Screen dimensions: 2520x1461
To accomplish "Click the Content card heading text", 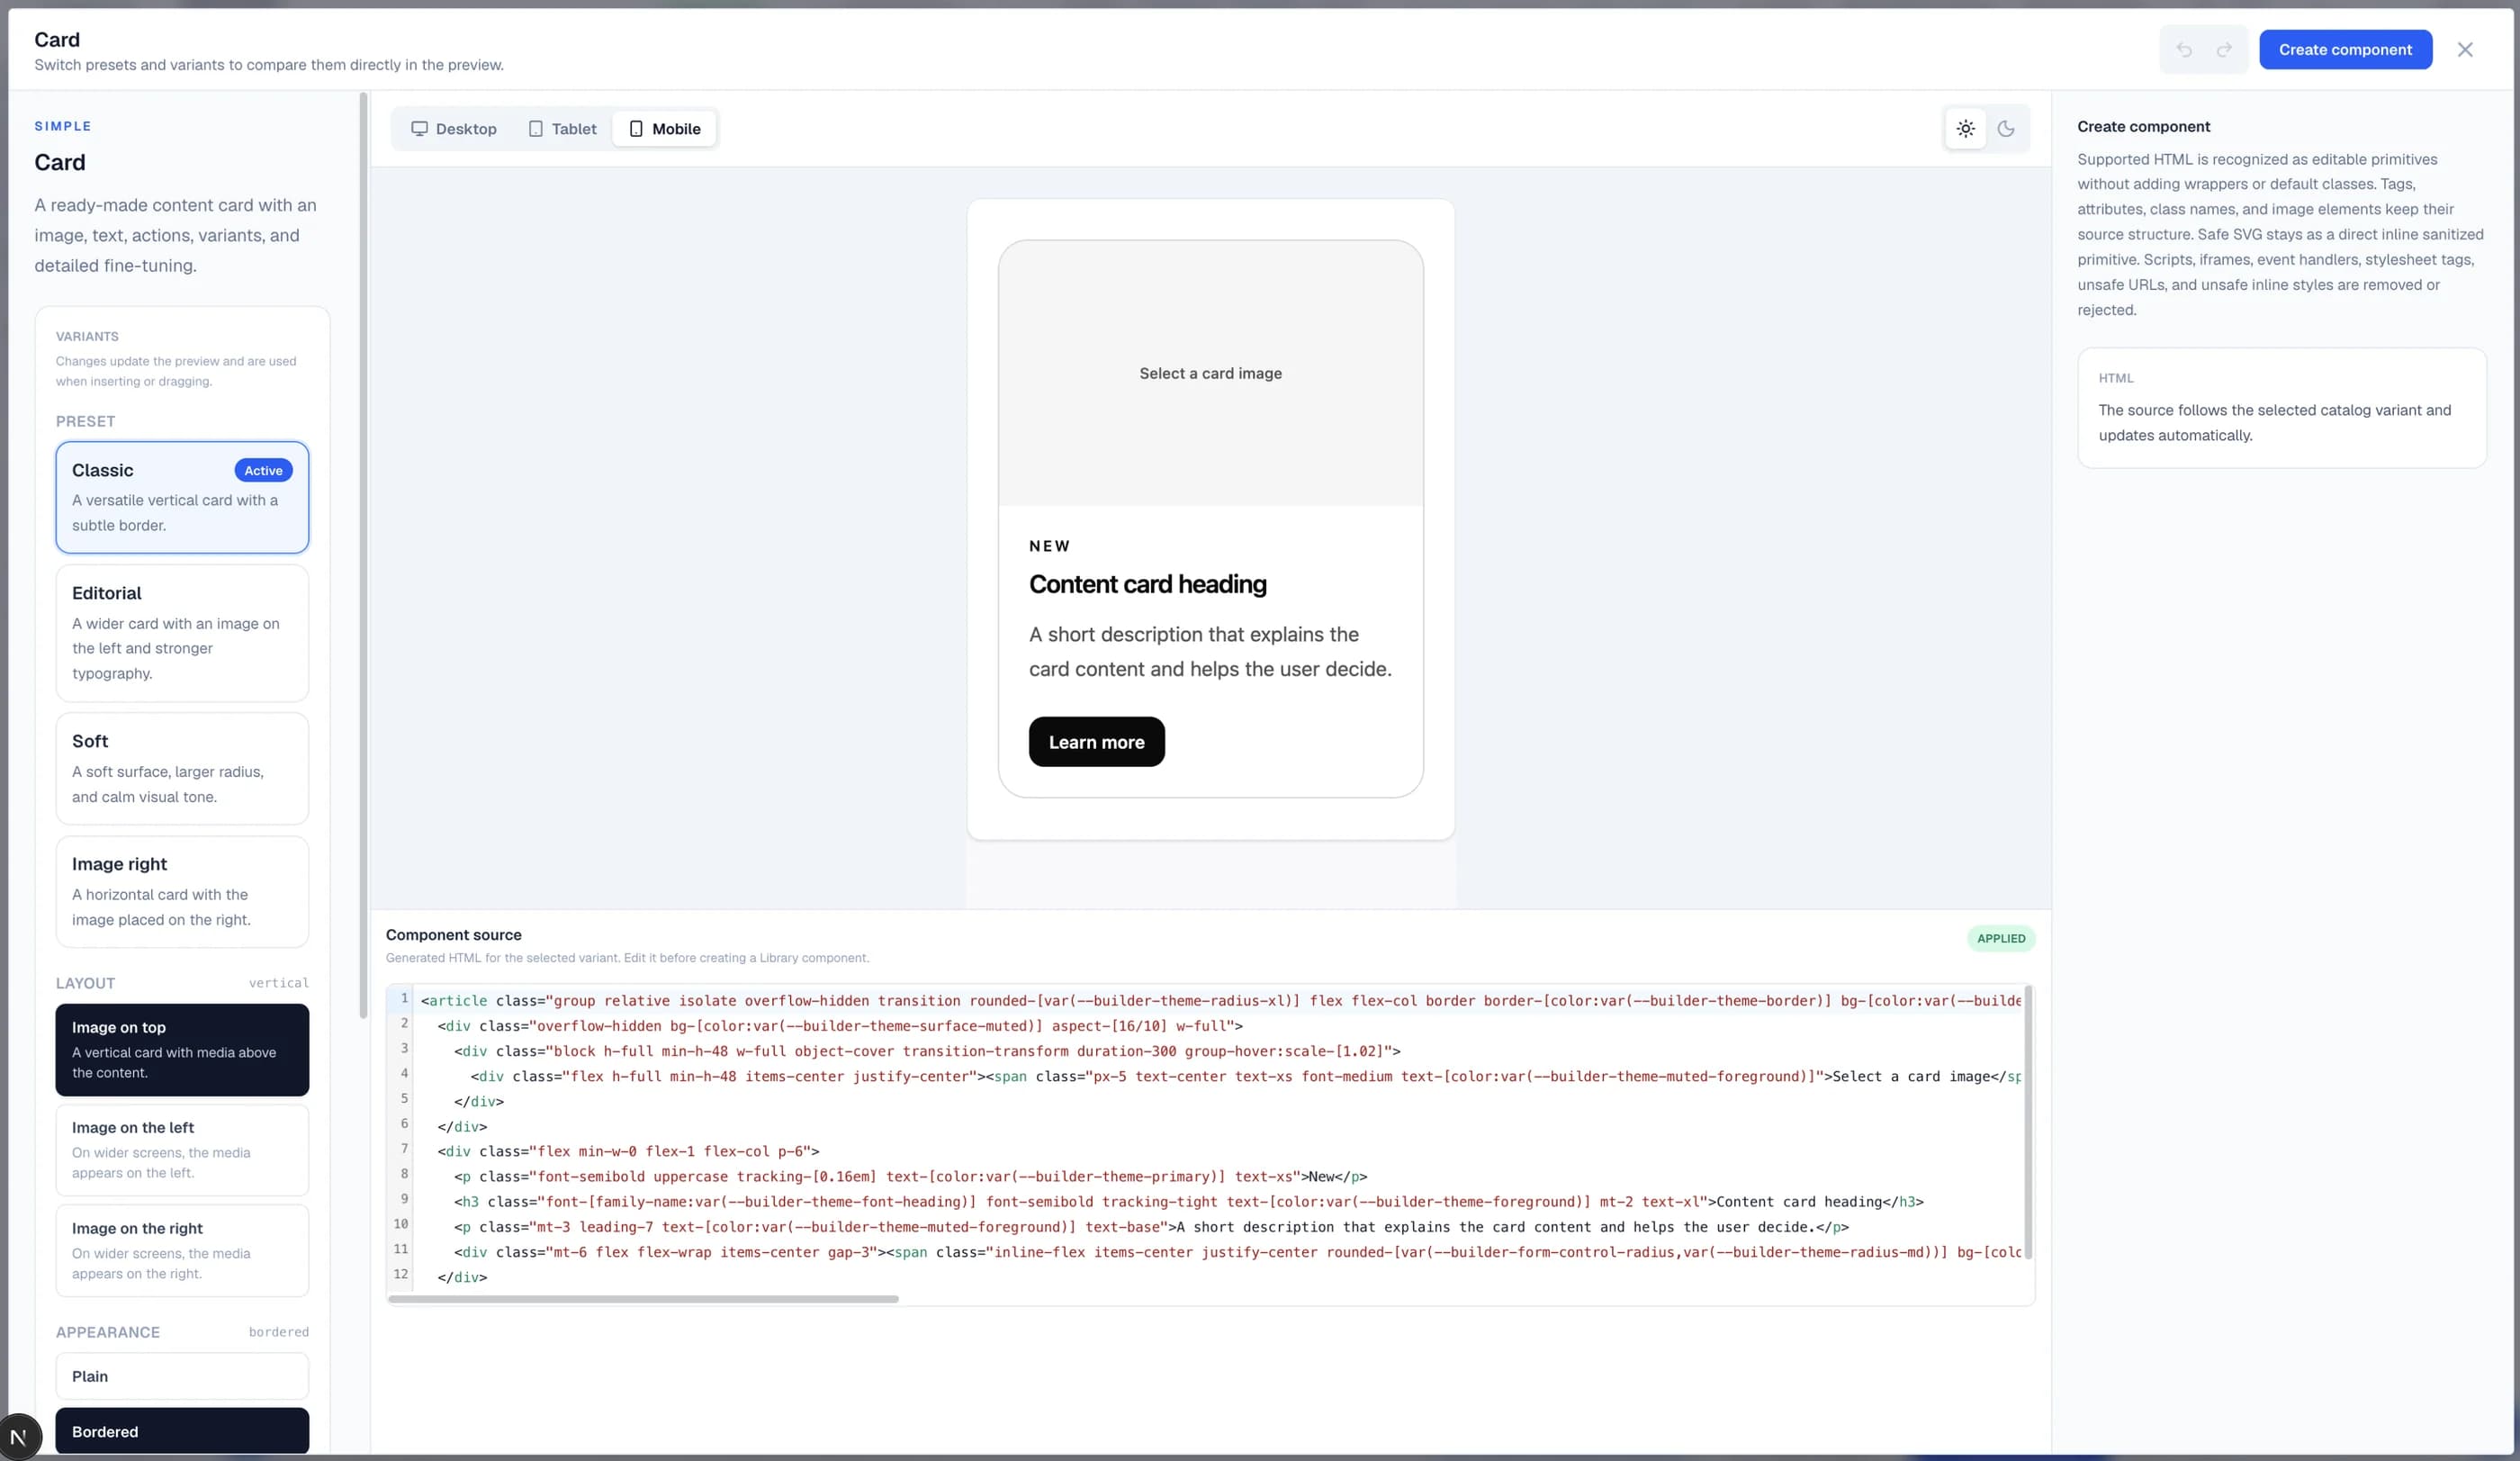I will click(1147, 584).
